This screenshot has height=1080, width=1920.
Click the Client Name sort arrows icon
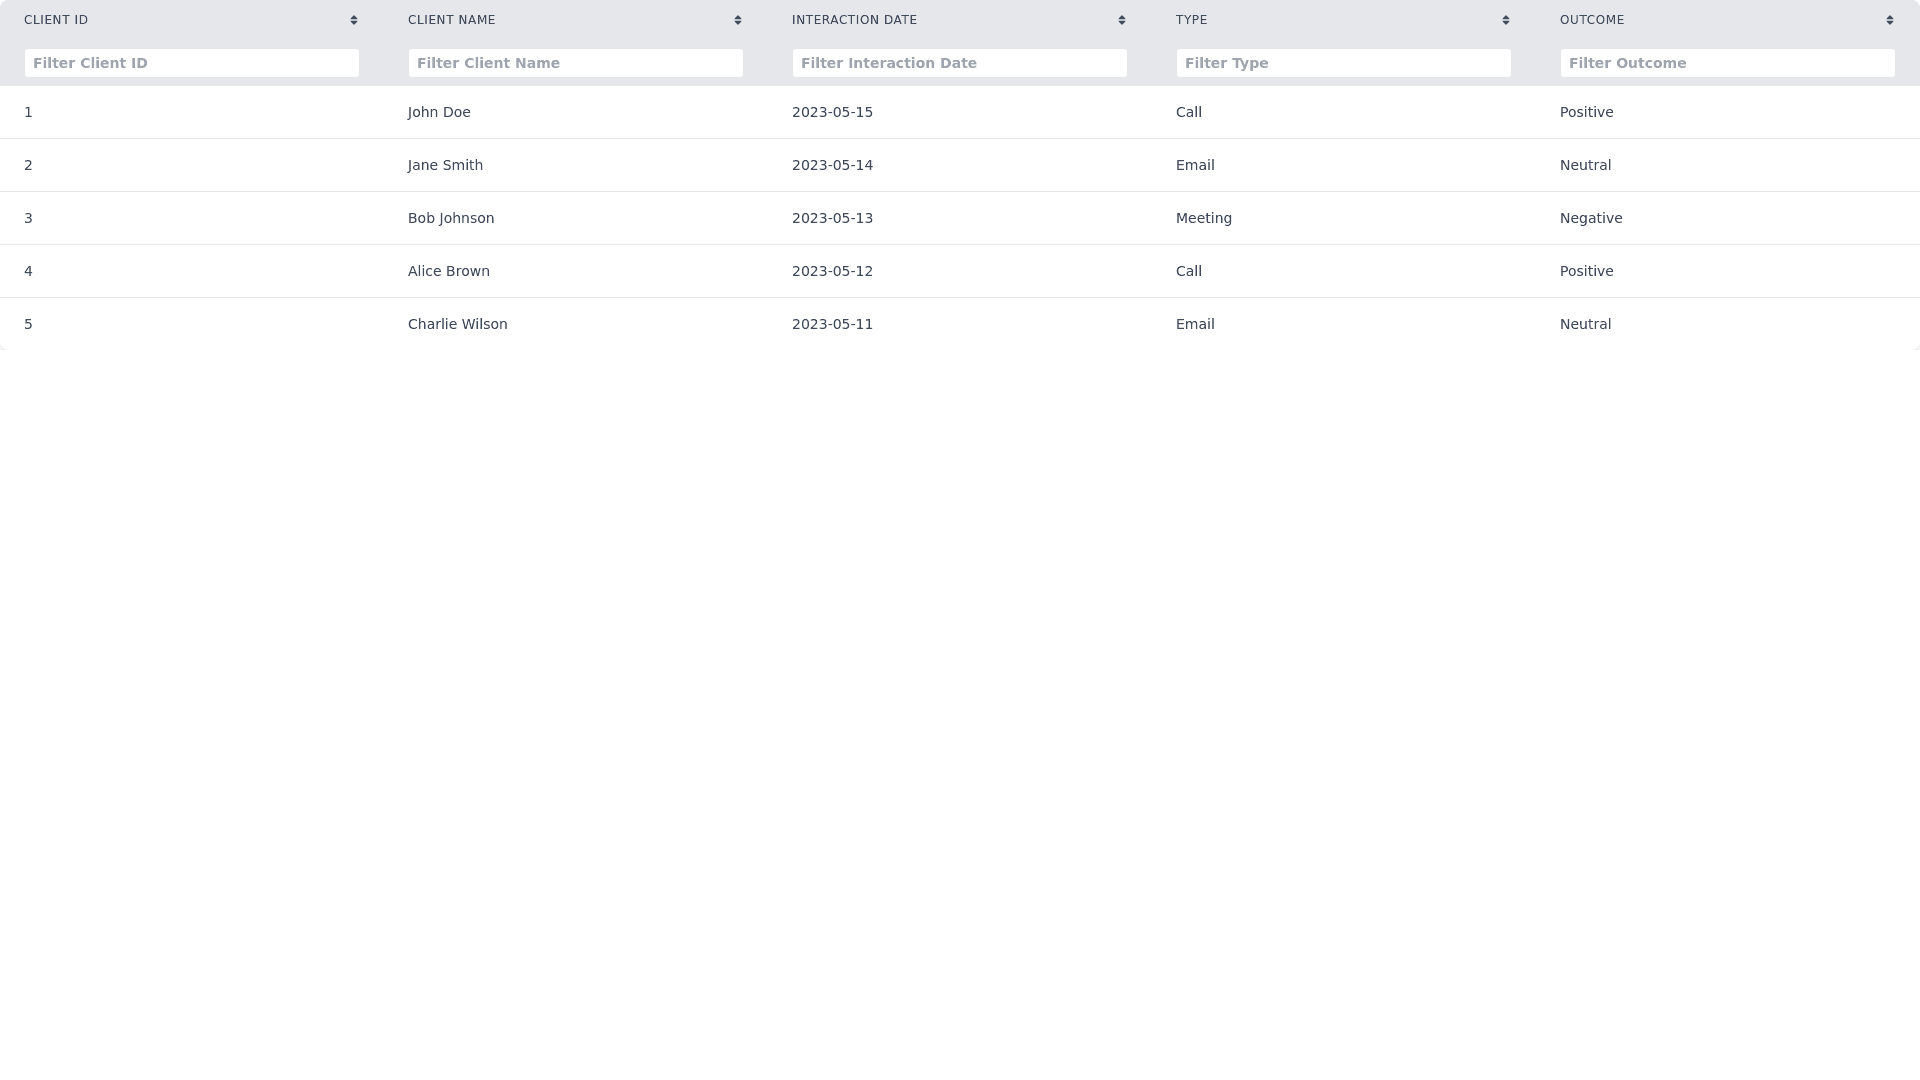tap(738, 20)
